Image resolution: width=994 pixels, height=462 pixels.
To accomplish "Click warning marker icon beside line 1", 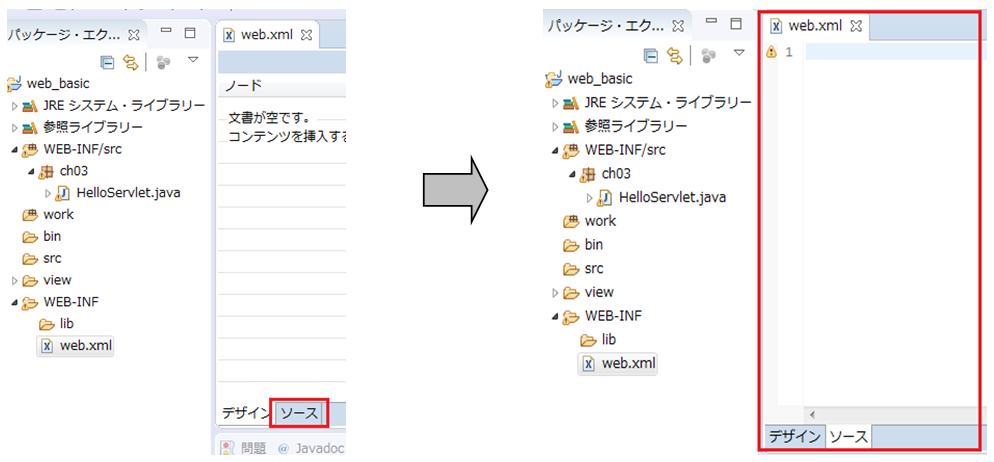I will (771, 52).
